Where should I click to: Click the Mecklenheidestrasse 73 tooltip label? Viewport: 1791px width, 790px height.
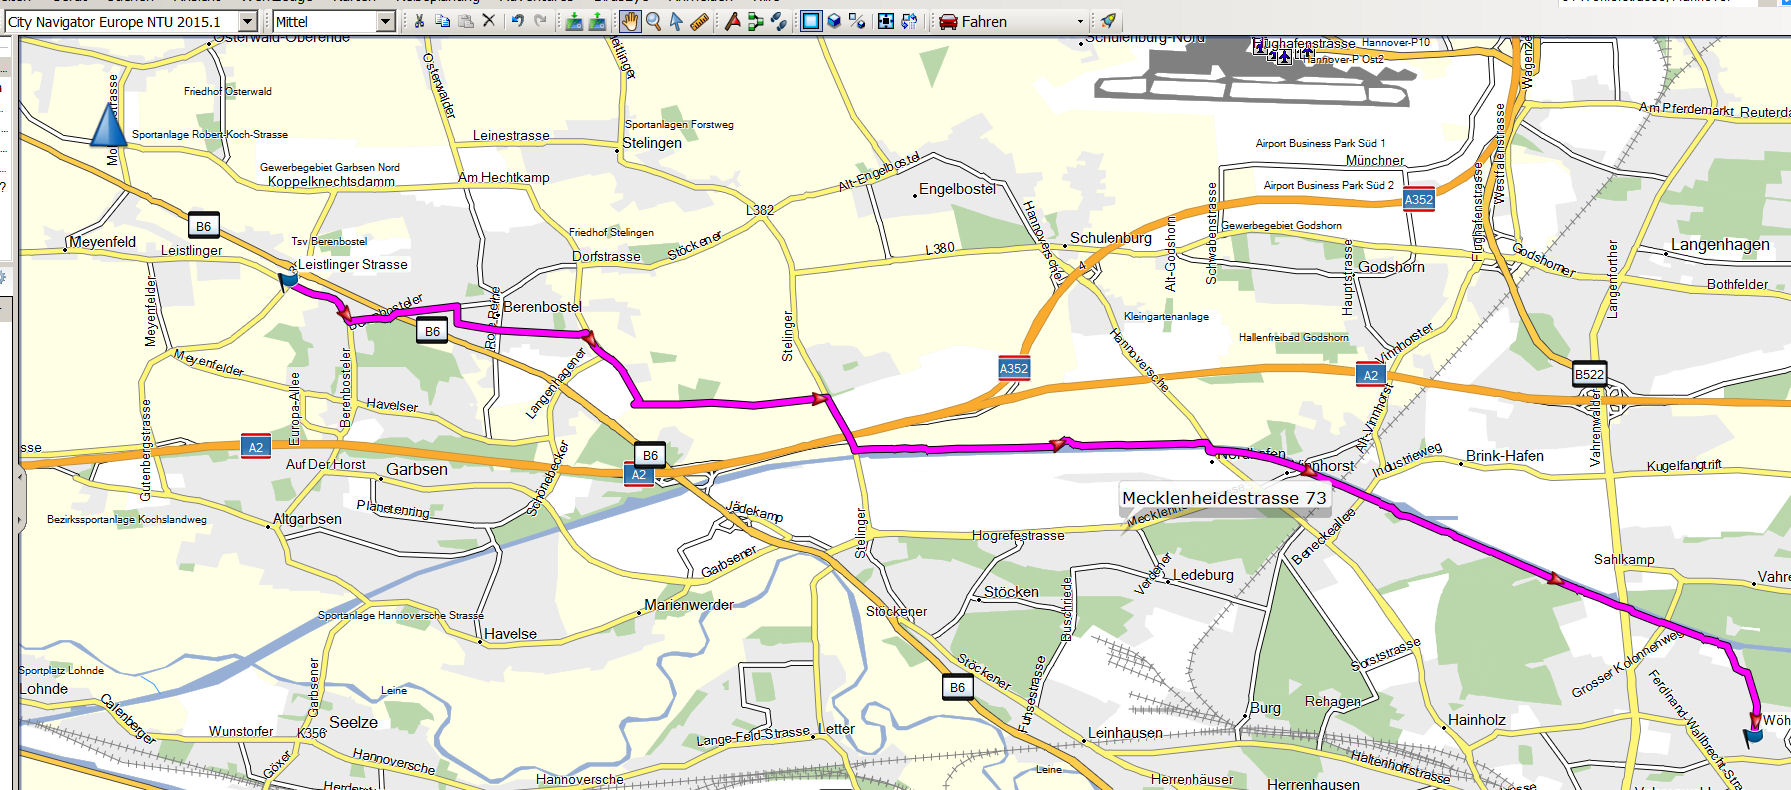coord(1223,498)
